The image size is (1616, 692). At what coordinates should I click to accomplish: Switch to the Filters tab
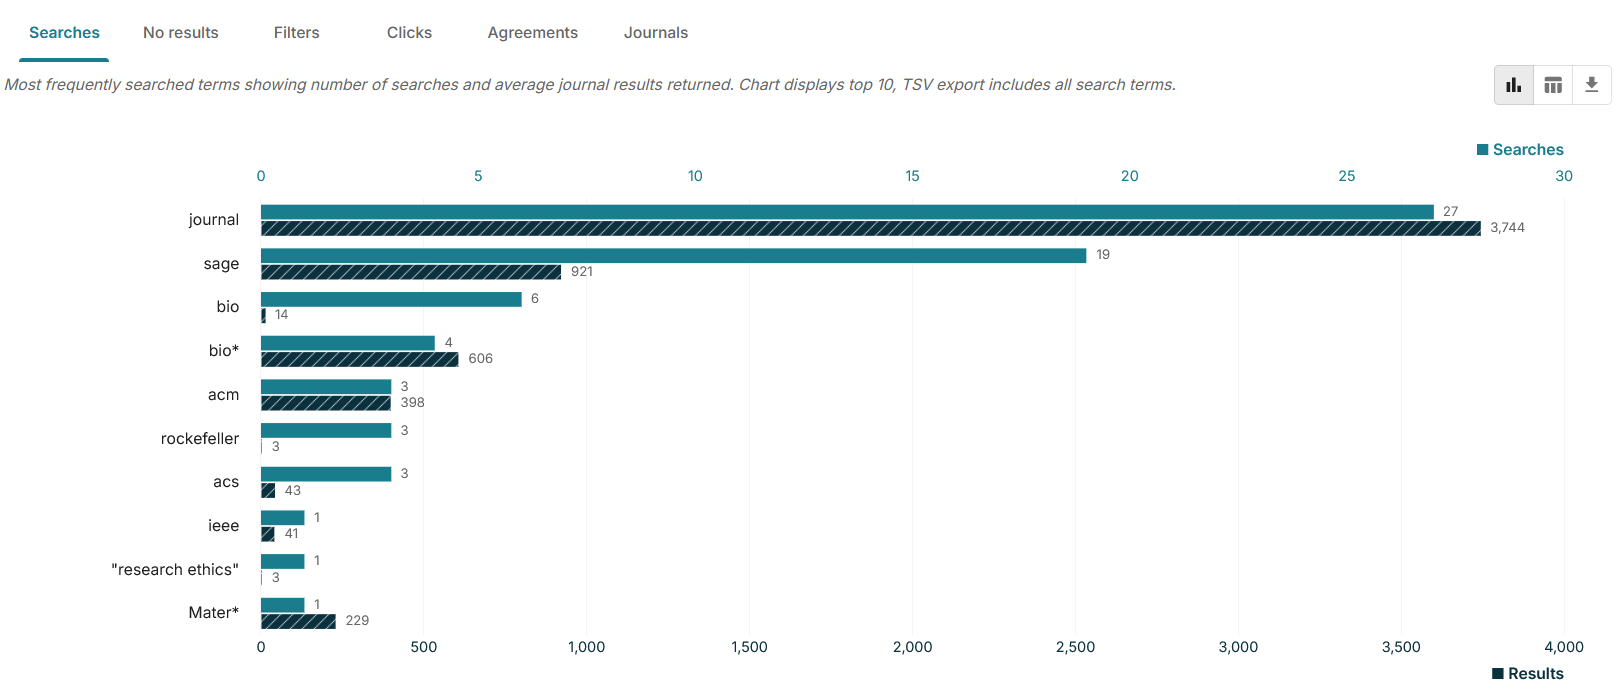pyautogui.click(x=296, y=33)
